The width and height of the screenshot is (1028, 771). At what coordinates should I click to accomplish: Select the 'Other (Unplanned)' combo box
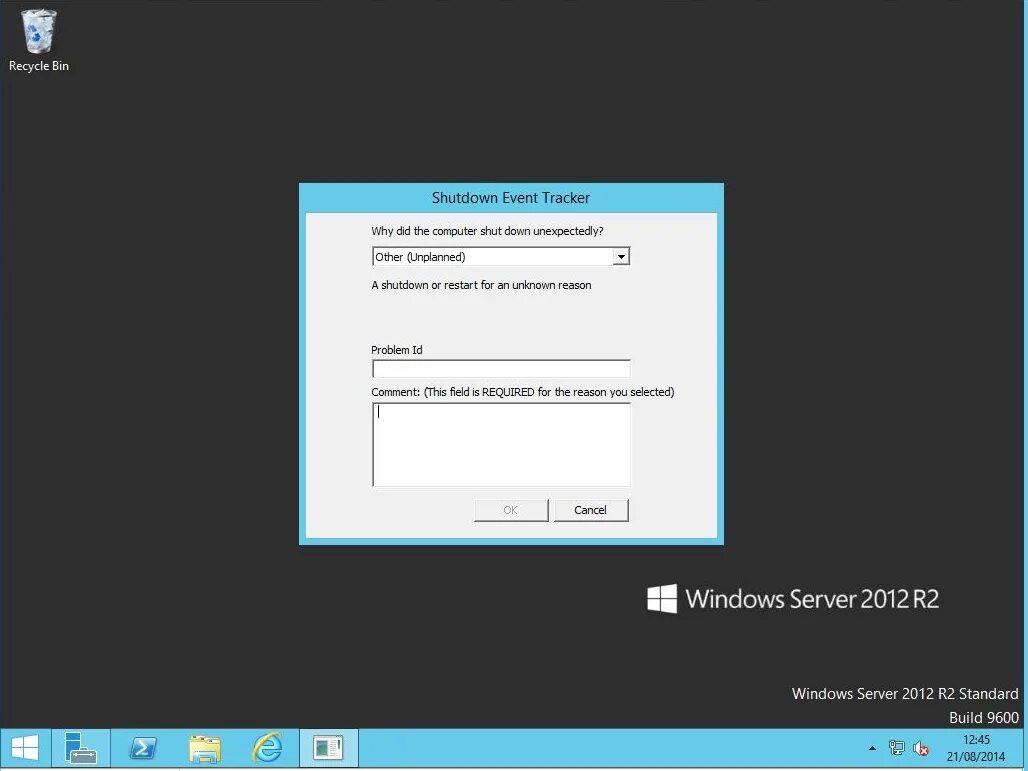tap(501, 256)
